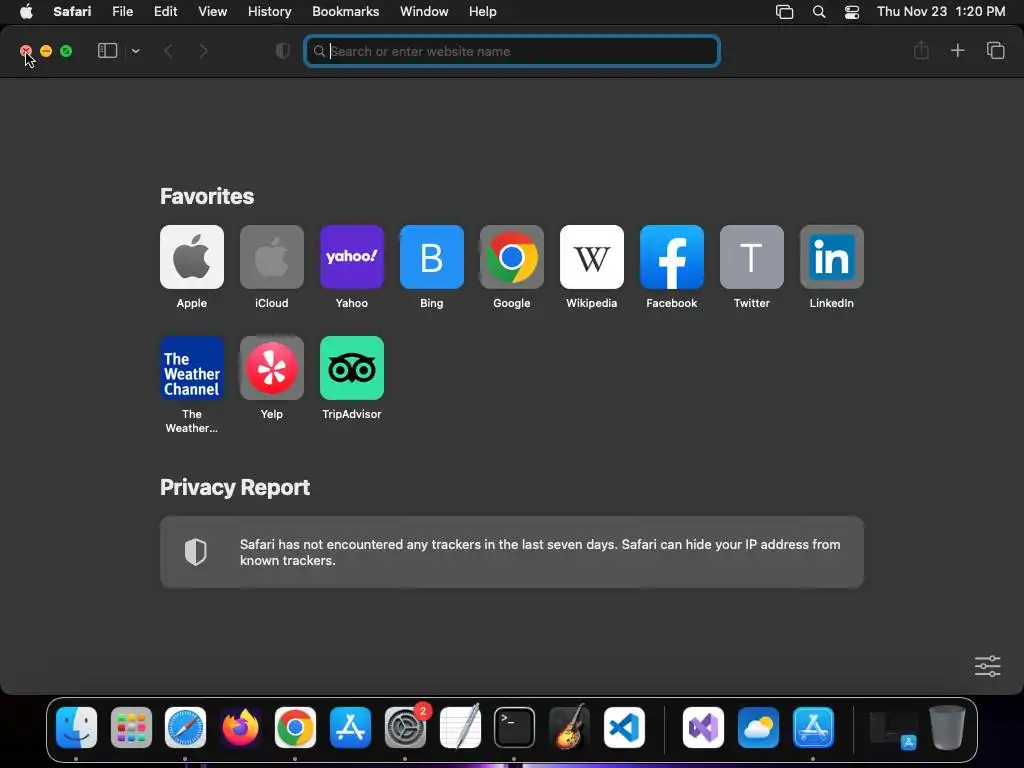The height and width of the screenshot is (768, 1024).
Task: Open the iCloud favorite
Action: click(x=272, y=257)
